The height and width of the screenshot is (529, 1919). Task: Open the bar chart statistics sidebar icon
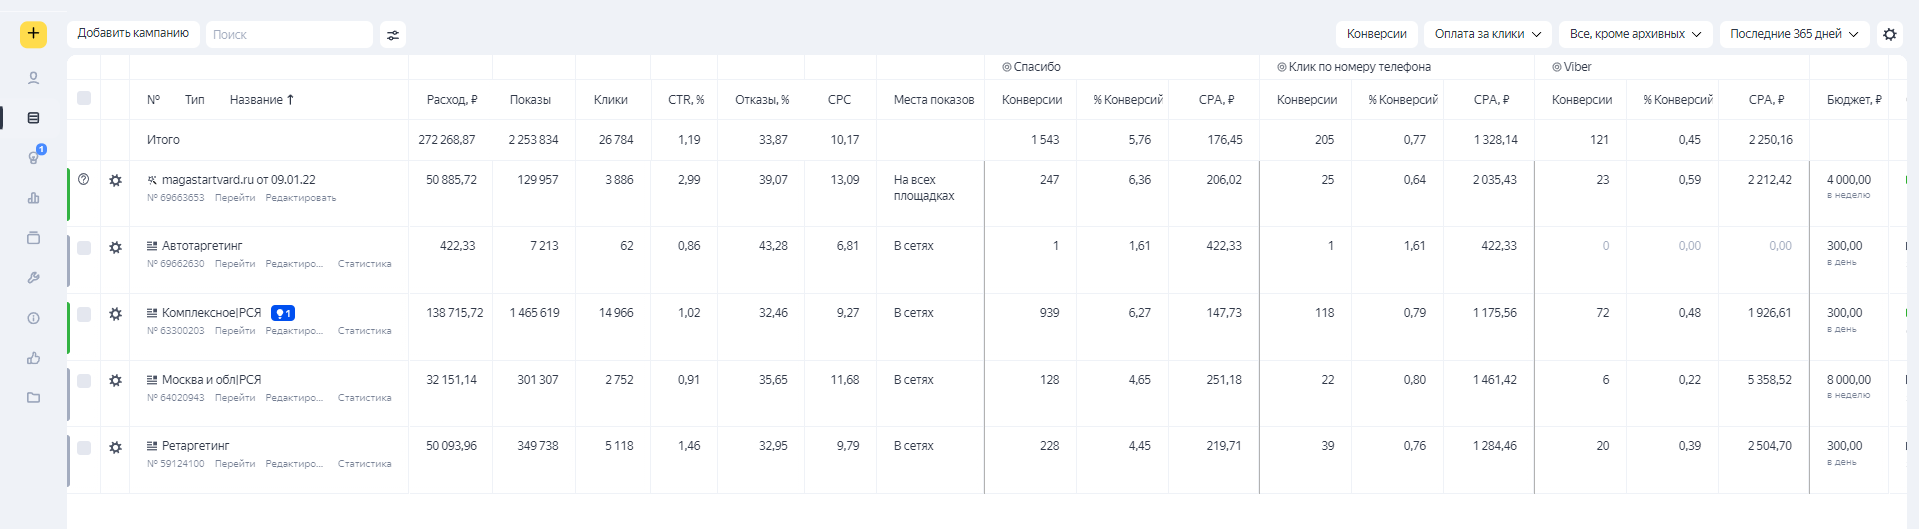34,198
